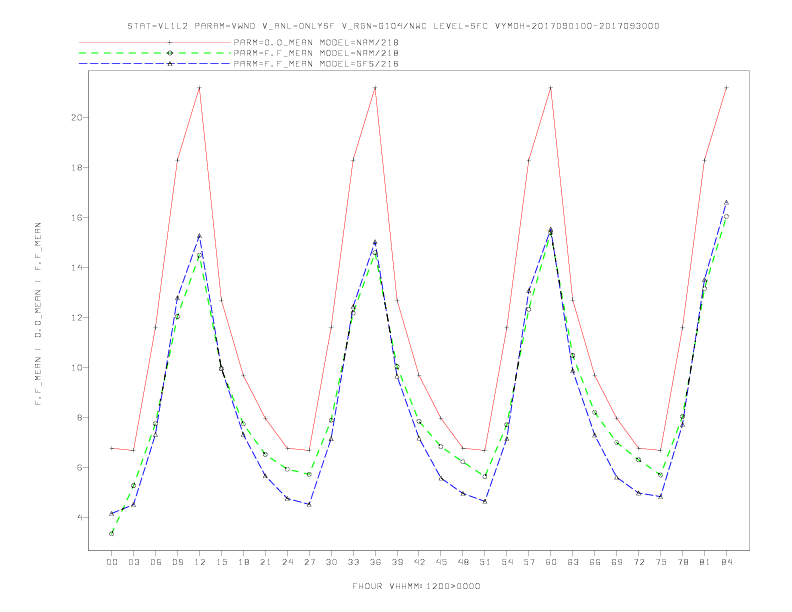Click x-axis tick label 36
The width and height of the screenshot is (792, 612).
[x=375, y=562]
